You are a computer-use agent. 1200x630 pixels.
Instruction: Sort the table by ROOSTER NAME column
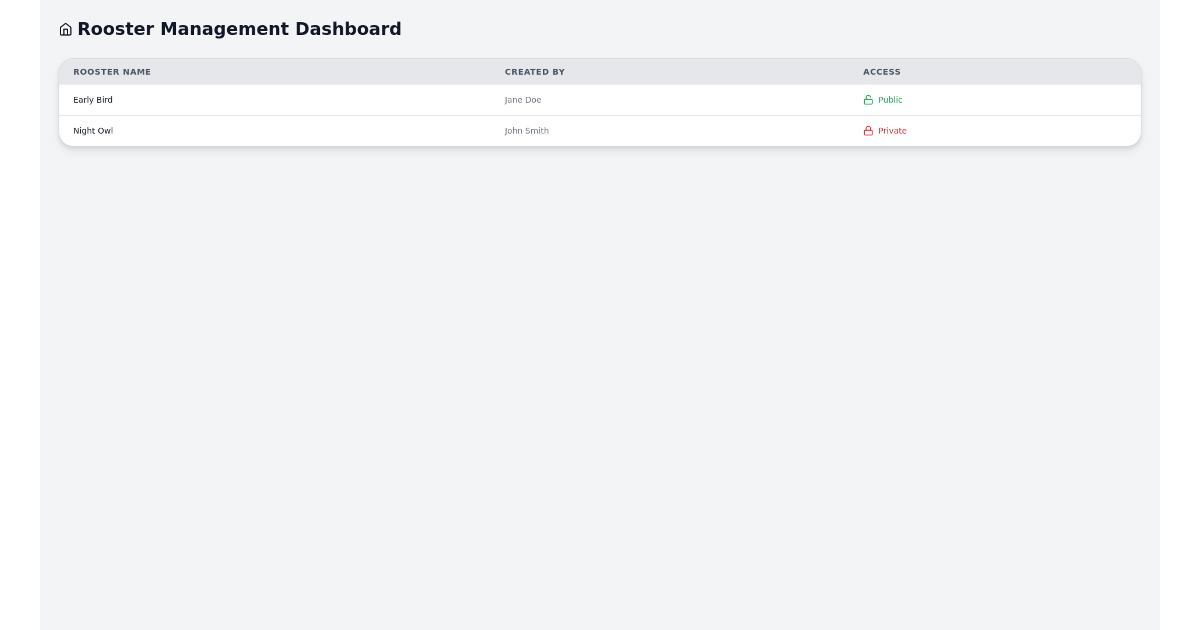coord(111,71)
